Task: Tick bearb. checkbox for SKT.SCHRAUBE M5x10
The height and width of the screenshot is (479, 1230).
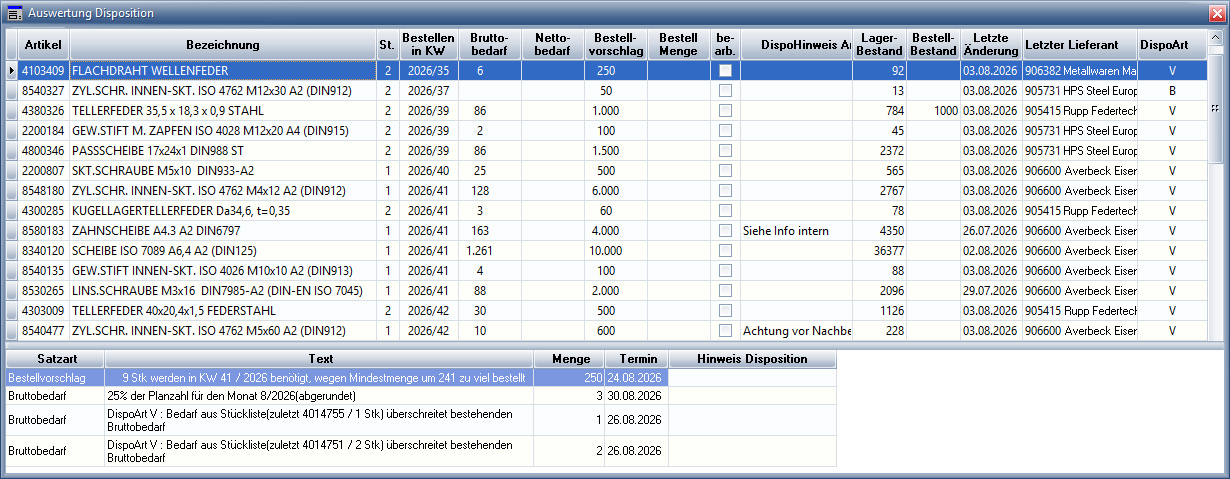Action: click(725, 171)
